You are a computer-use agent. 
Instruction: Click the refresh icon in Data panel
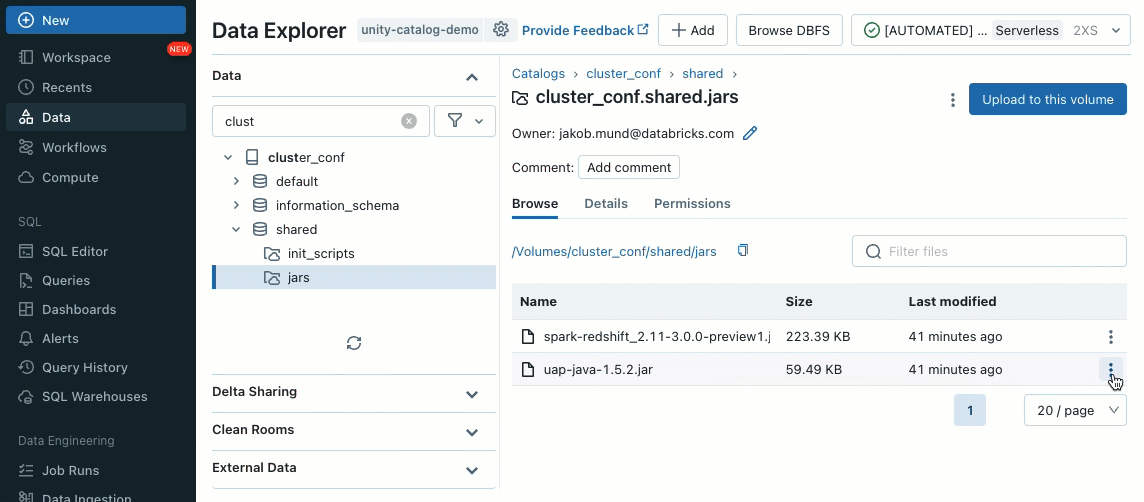(x=354, y=343)
